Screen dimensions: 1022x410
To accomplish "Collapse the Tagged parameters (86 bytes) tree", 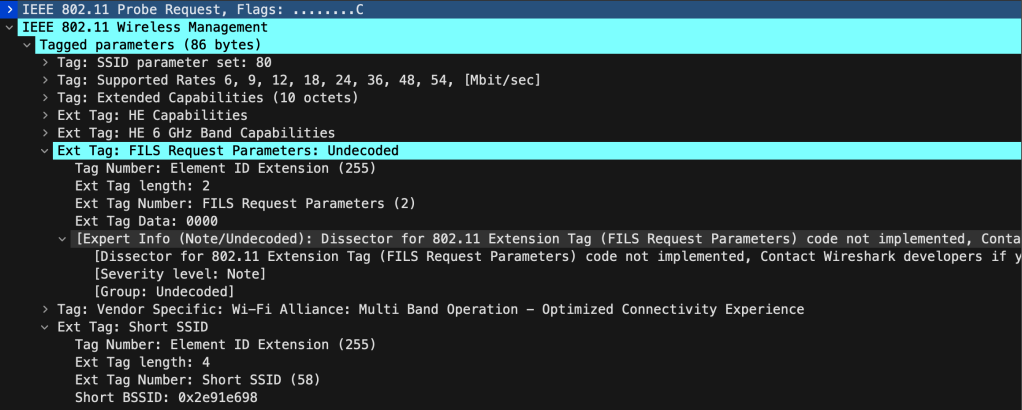I will click(27, 45).
